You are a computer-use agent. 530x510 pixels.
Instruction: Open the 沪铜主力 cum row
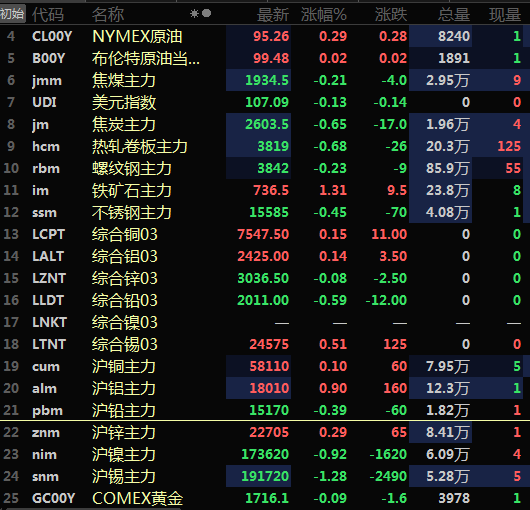coord(265,366)
